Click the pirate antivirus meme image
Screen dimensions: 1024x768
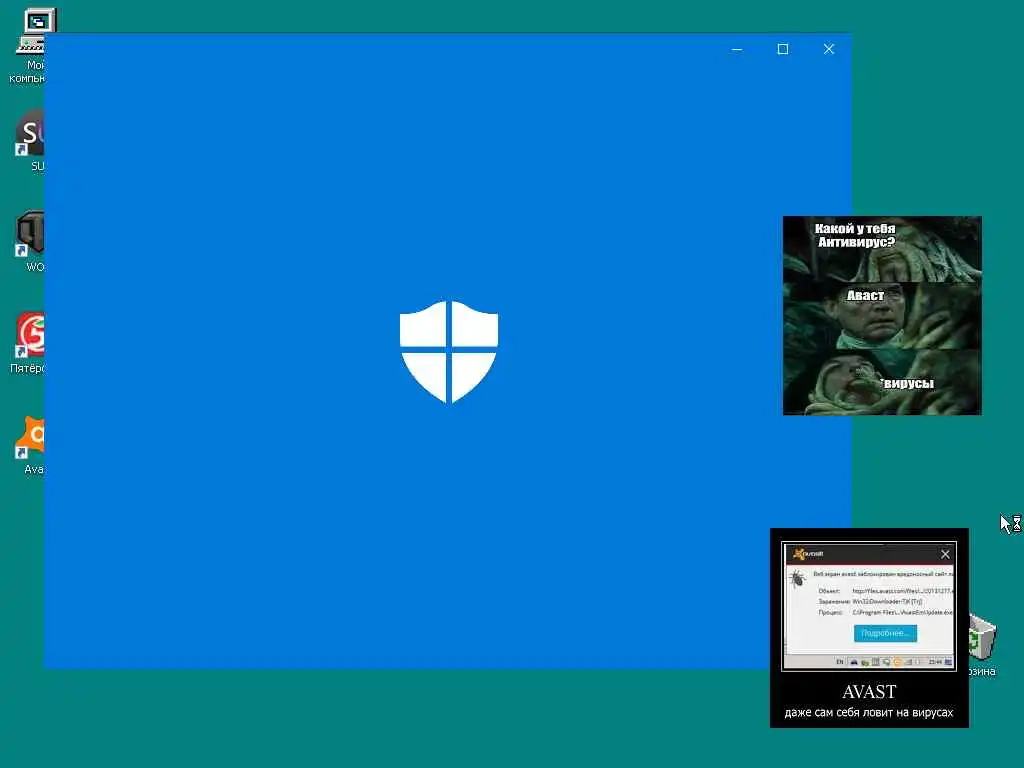point(882,315)
